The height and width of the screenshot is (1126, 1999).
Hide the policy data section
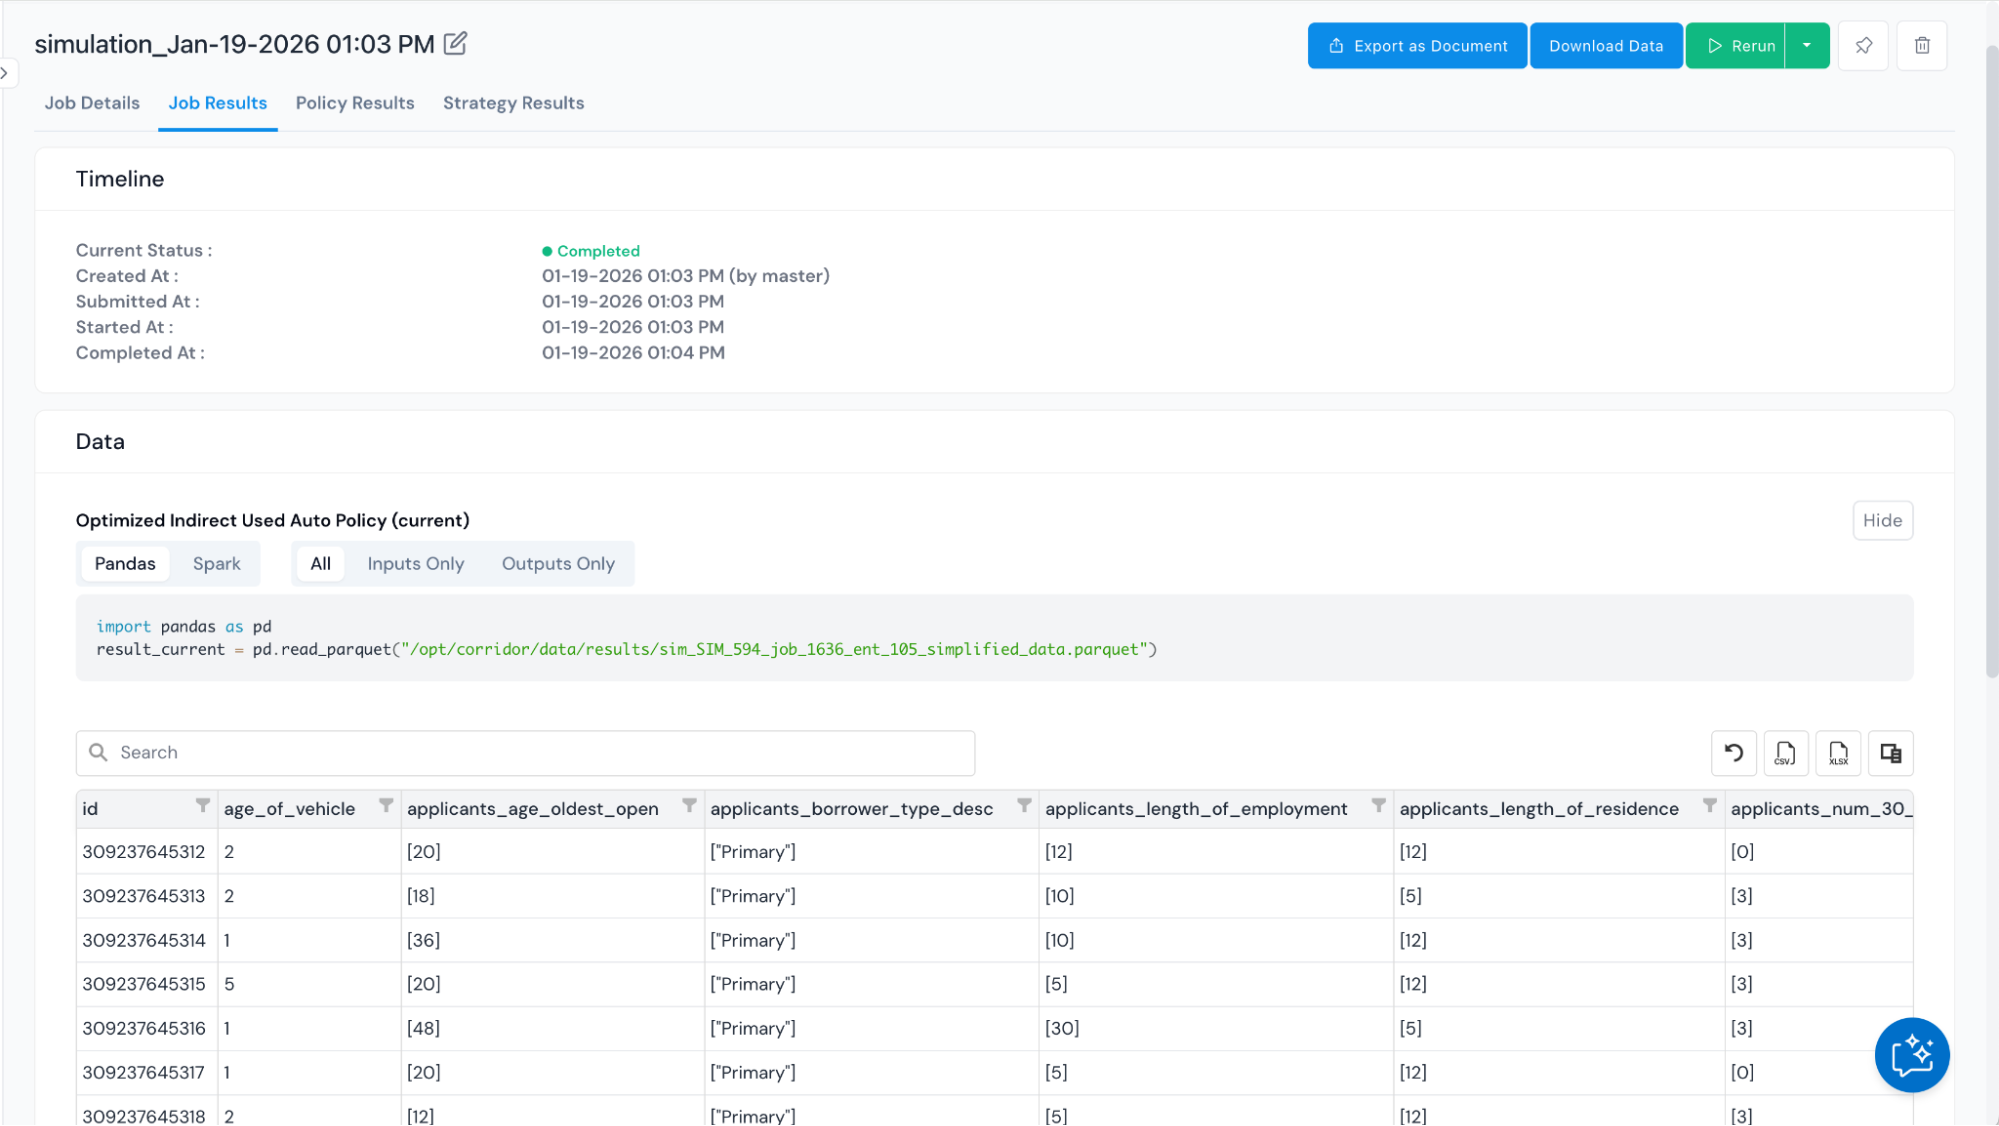pyautogui.click(x=1882, y=521)
